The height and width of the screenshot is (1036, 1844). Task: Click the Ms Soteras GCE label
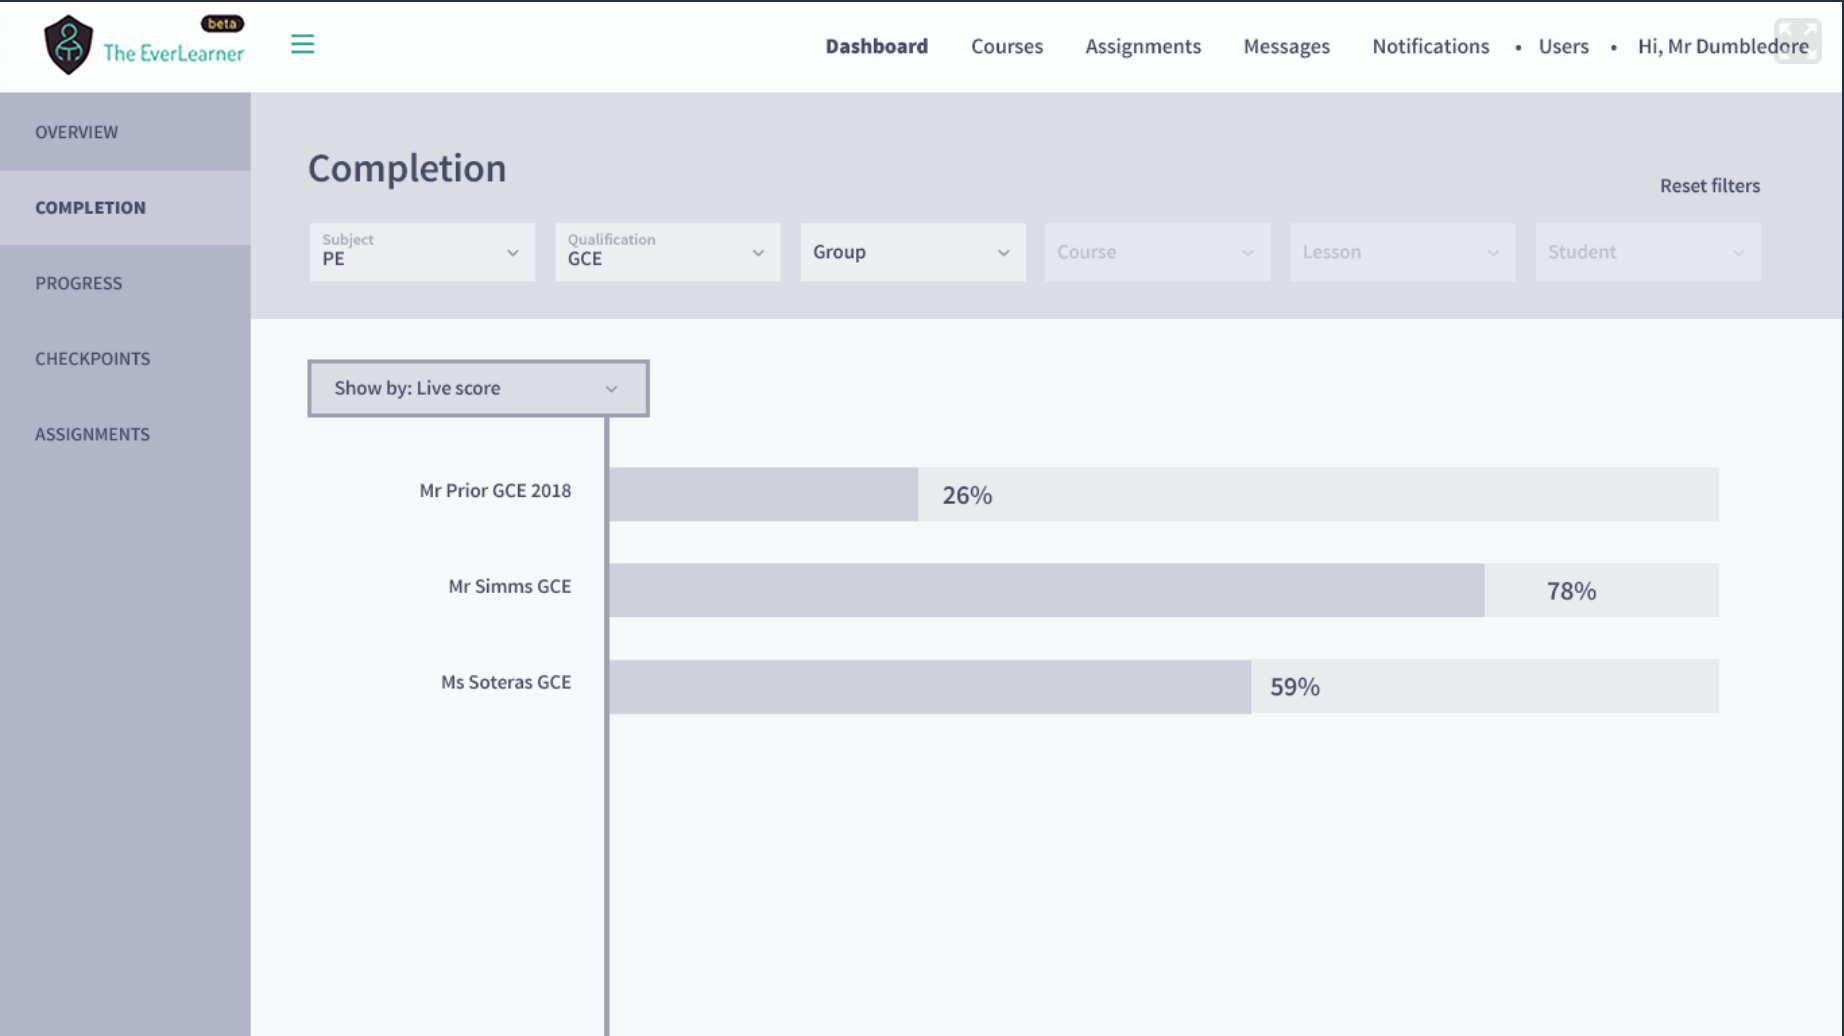click(506, 682)
